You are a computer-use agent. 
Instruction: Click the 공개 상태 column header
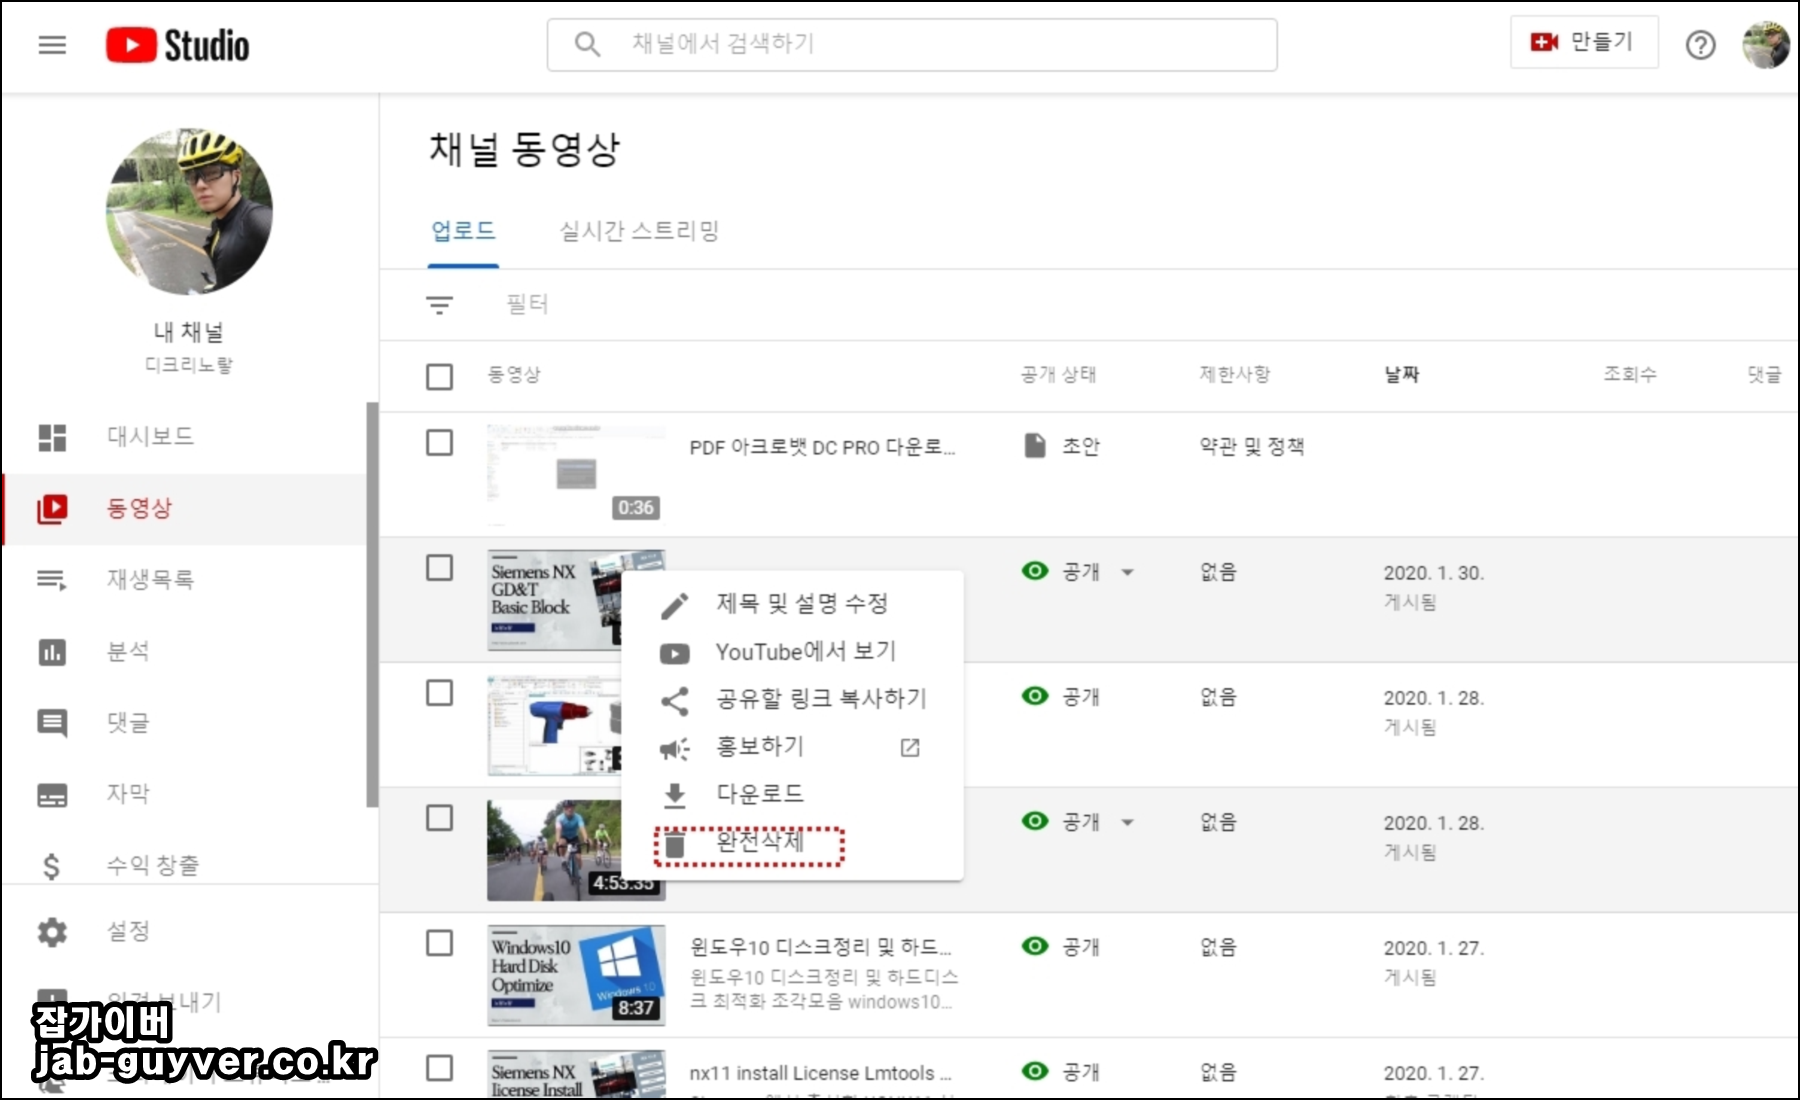click(x=1058, y=374)
